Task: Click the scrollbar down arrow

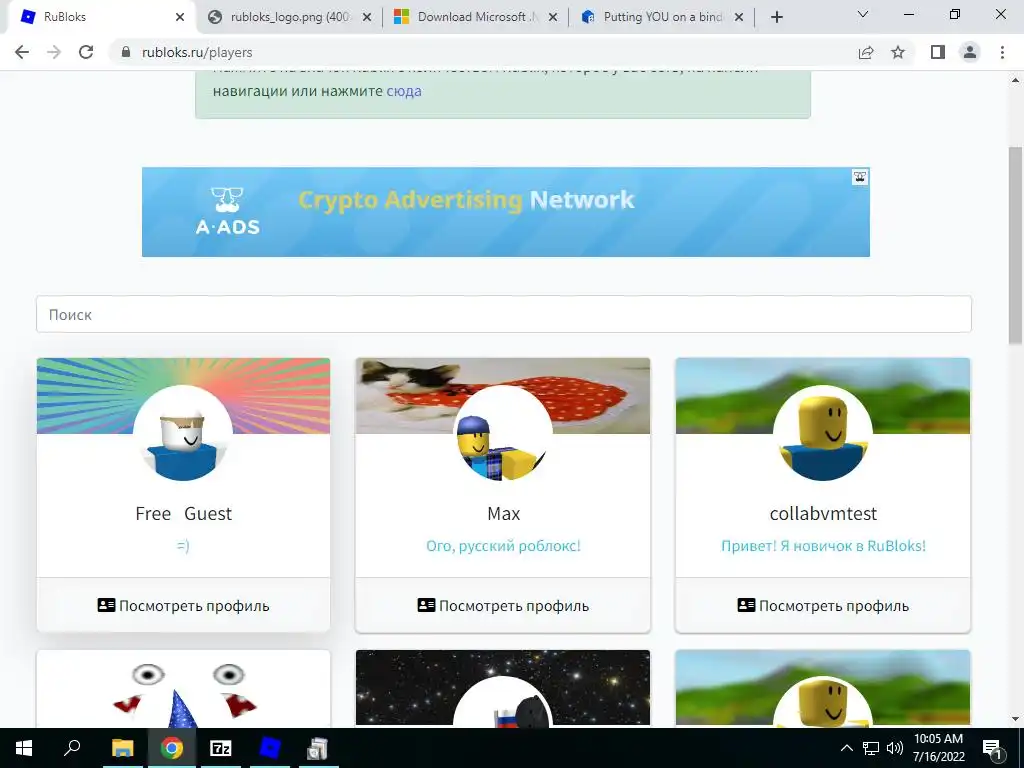Action: pos(1015,719)
